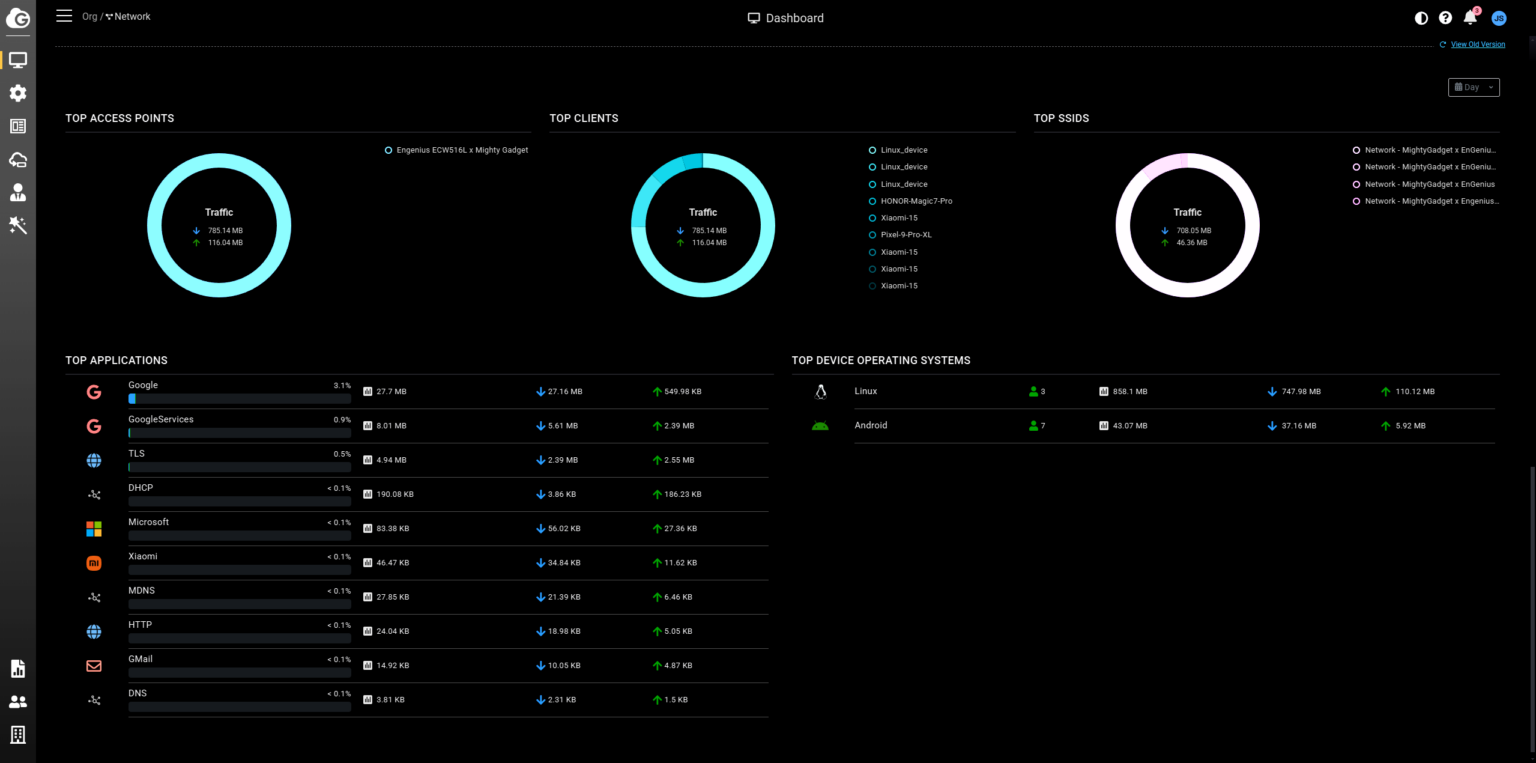Open the hamburger navigation menu
The height and width of the screenshot is (763, 1536).
(x=64, y=15)
